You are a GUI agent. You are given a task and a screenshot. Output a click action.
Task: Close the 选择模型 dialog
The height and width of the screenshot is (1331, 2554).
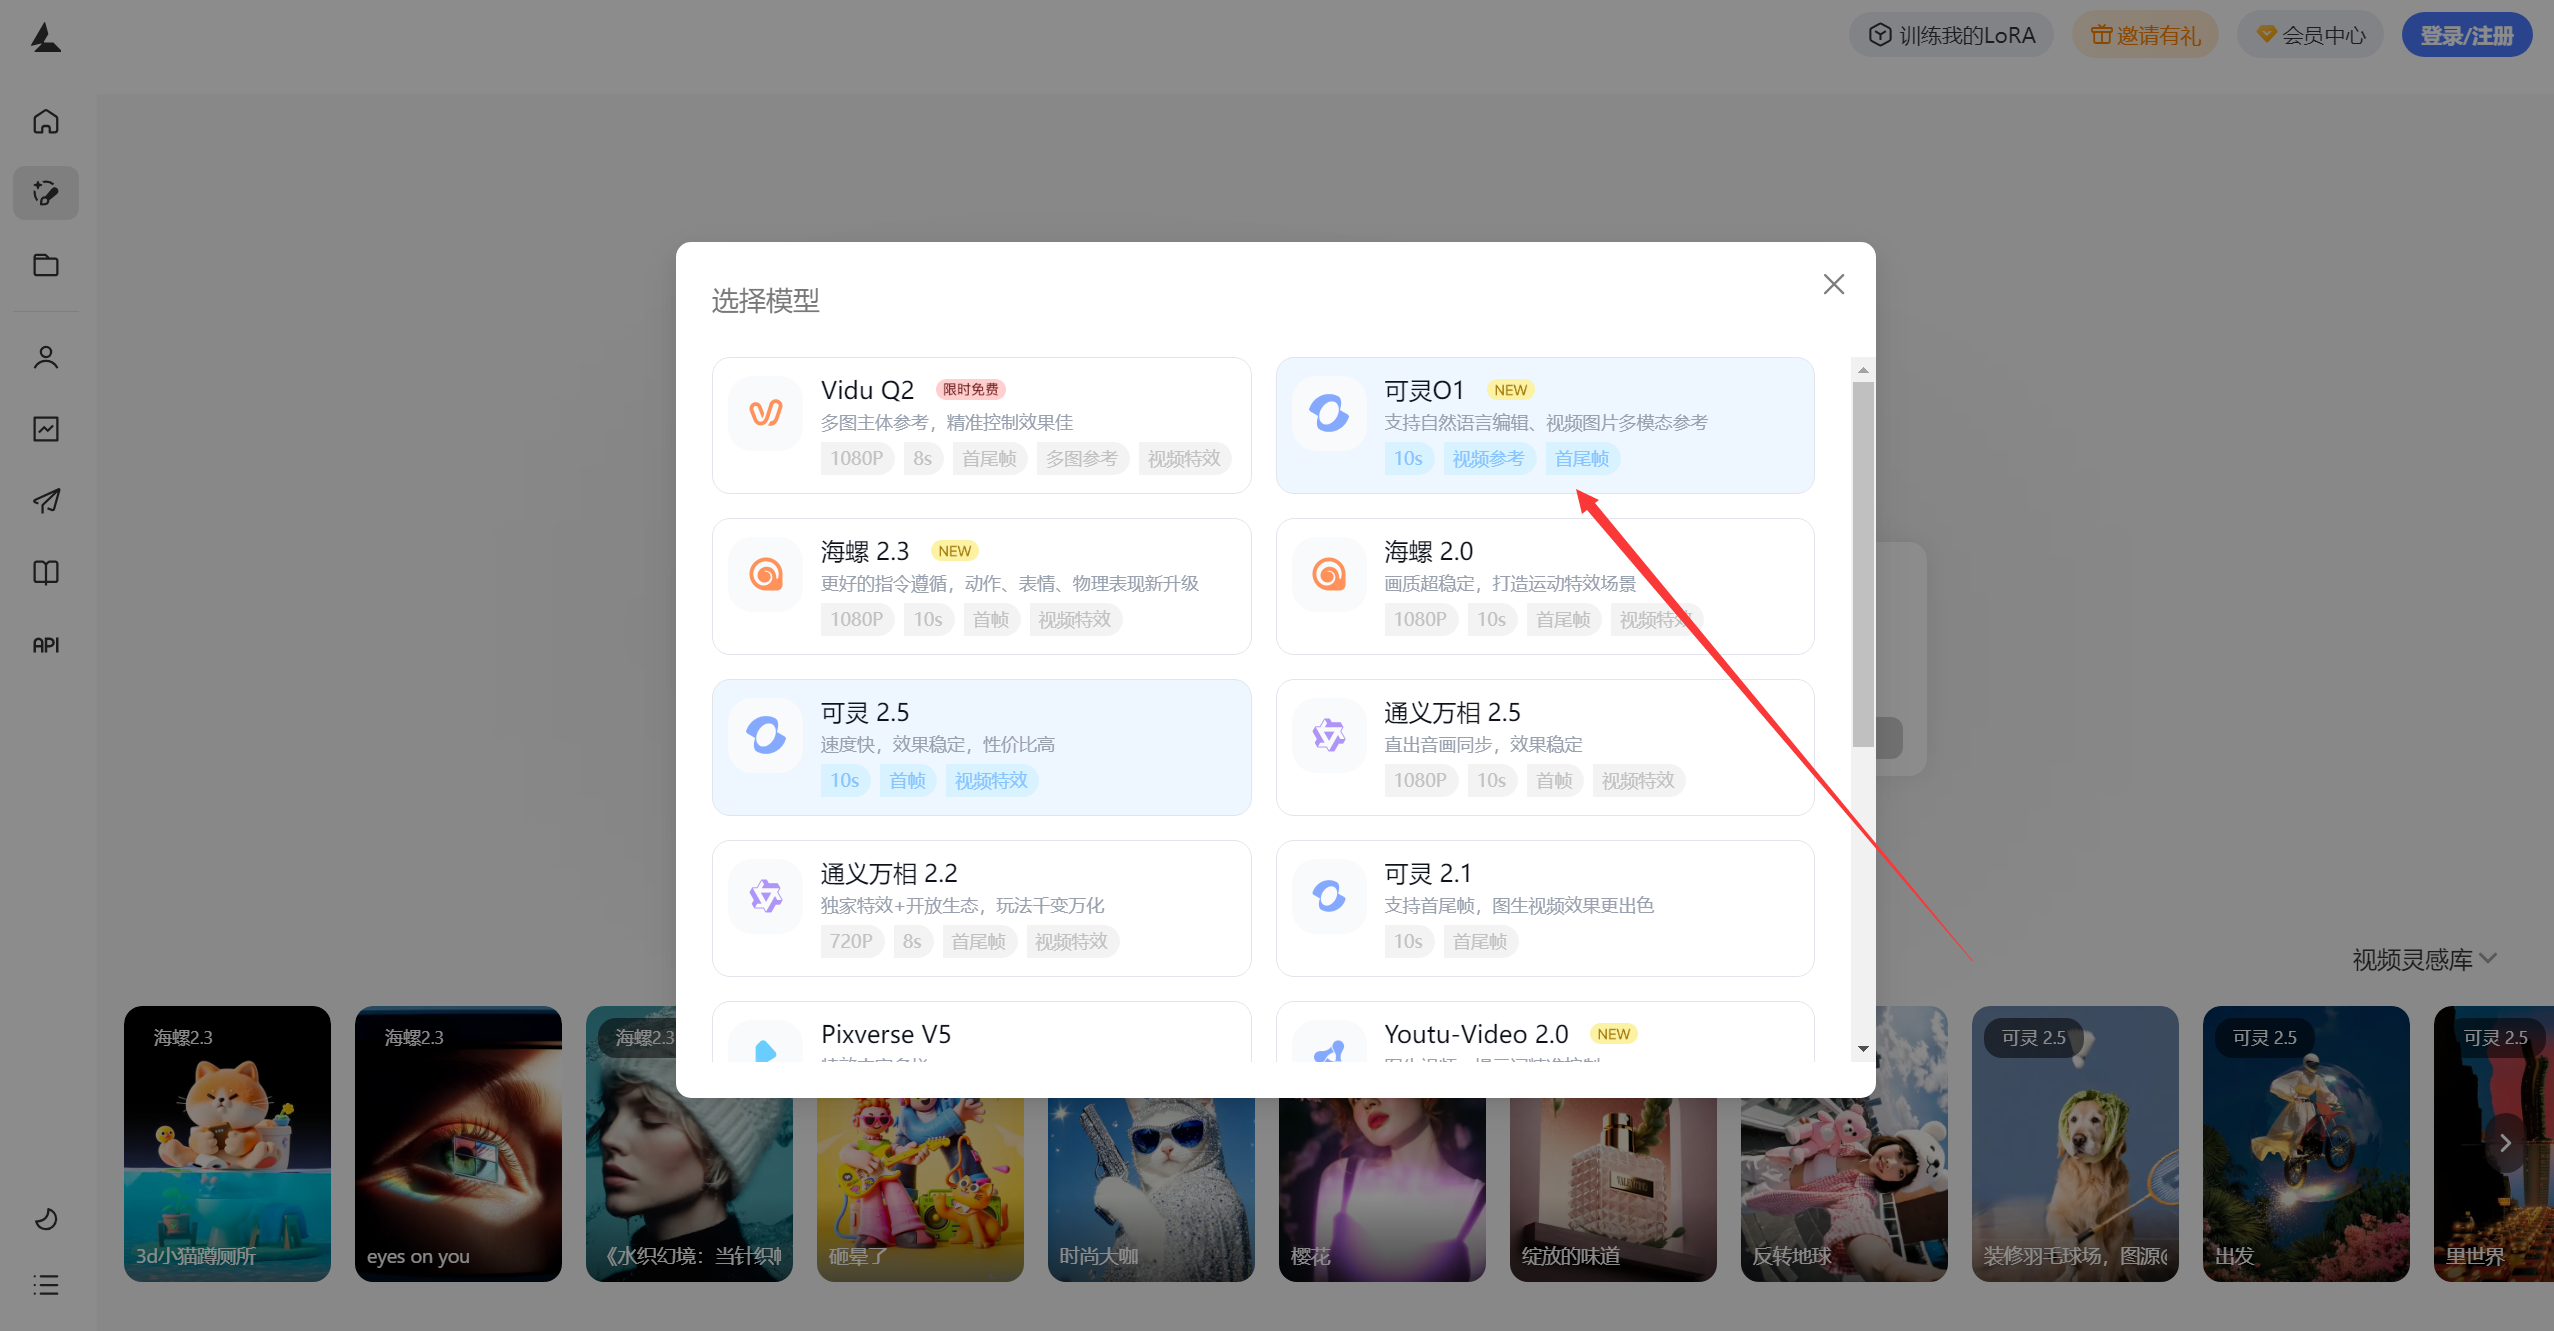coord(1833,284)
